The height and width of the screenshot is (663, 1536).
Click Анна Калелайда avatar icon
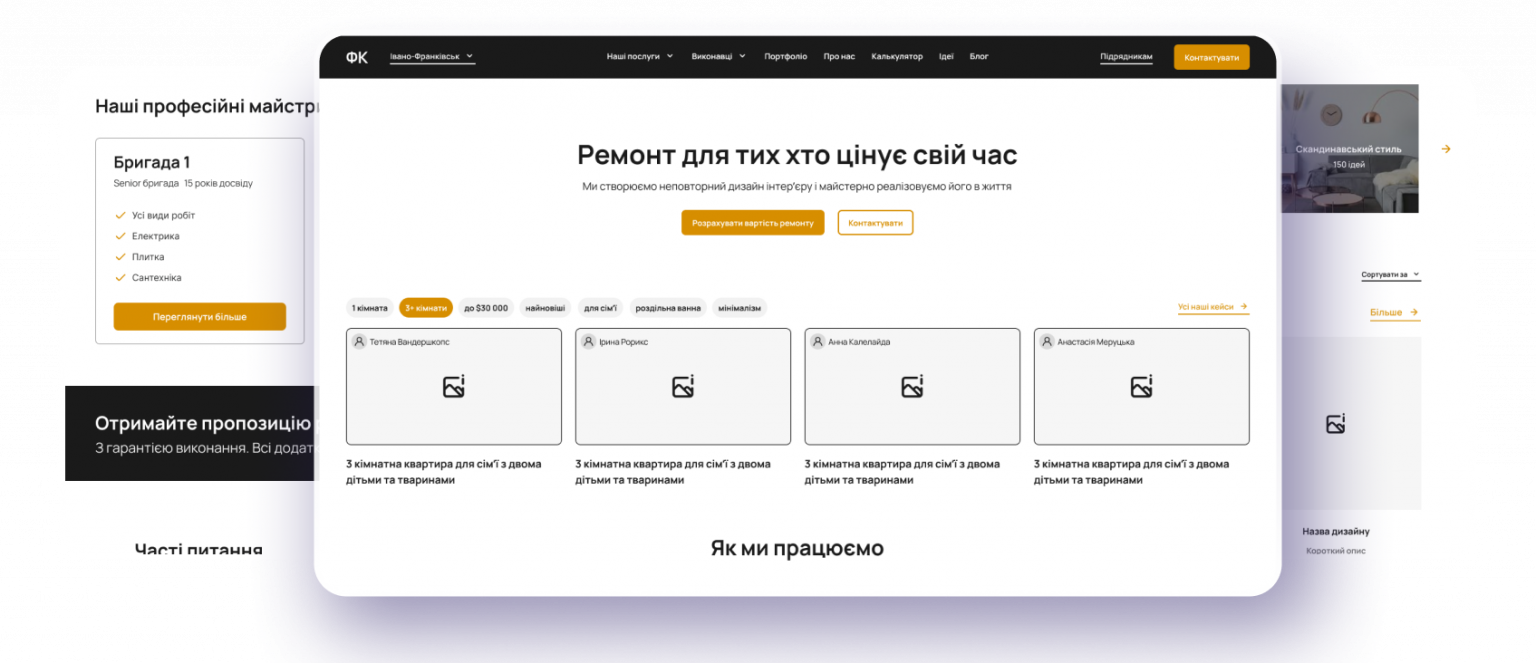pos(817,342)
